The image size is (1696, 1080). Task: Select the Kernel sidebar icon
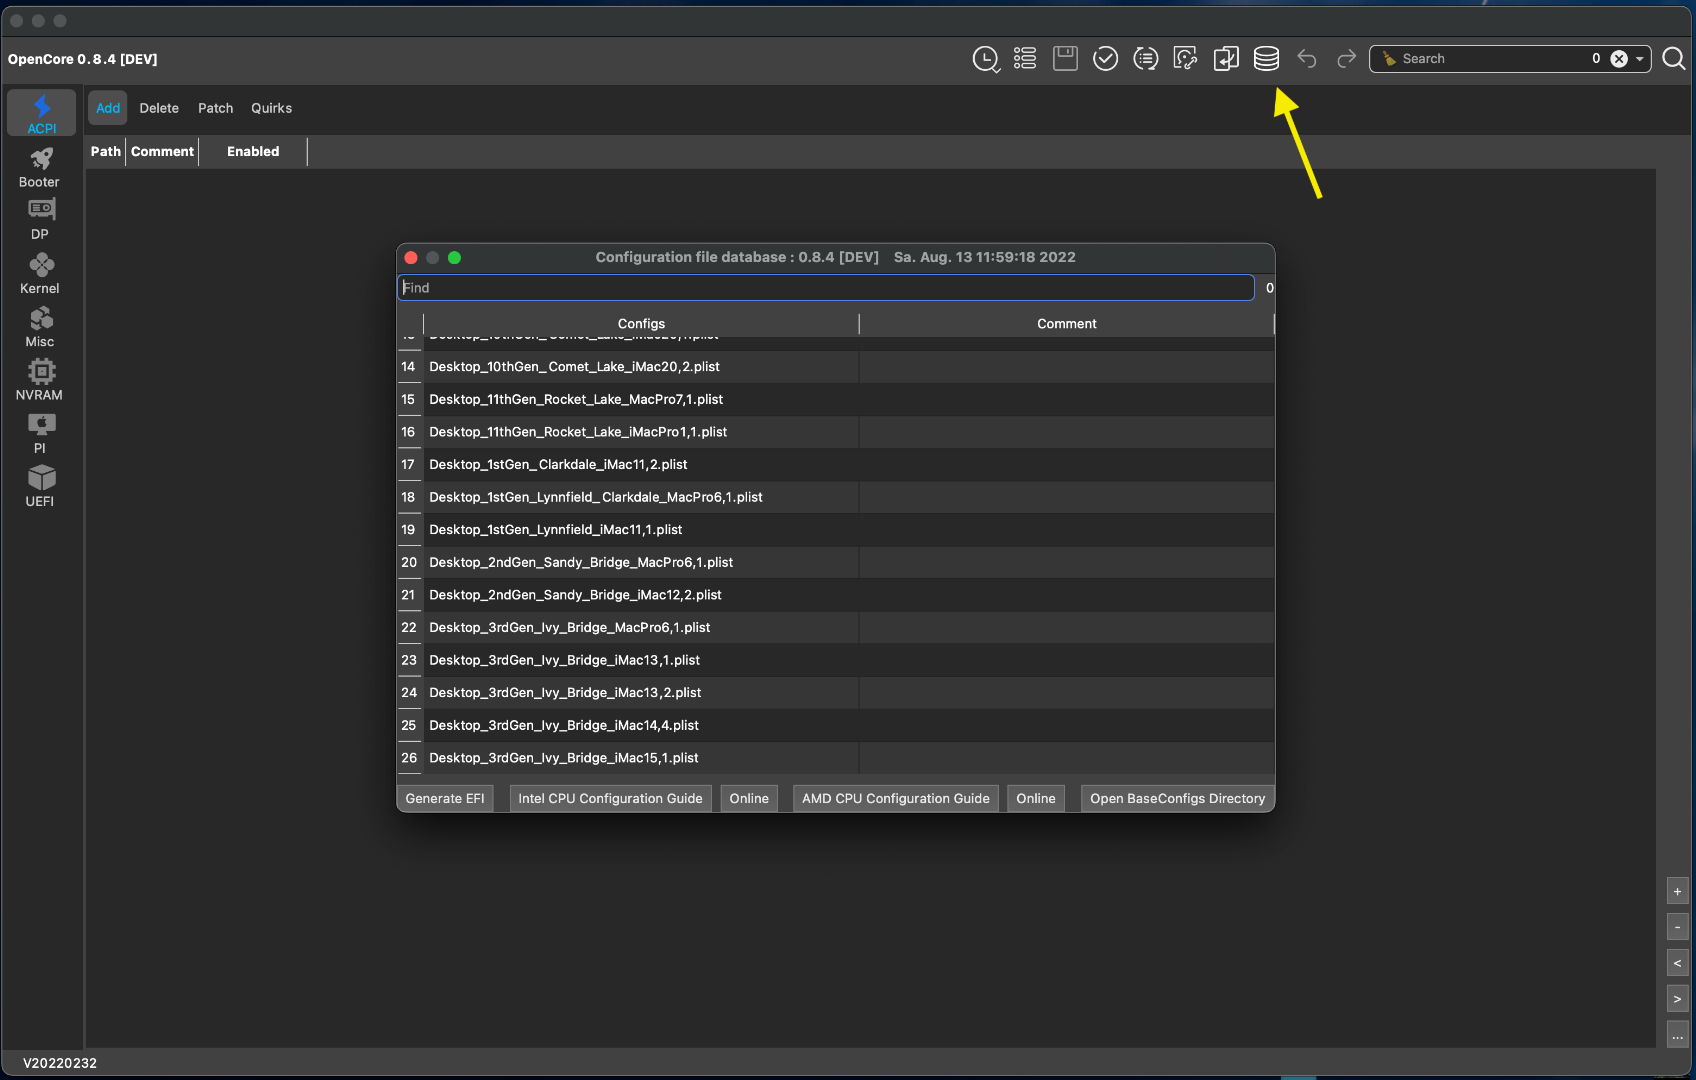(x=40, y=273)
